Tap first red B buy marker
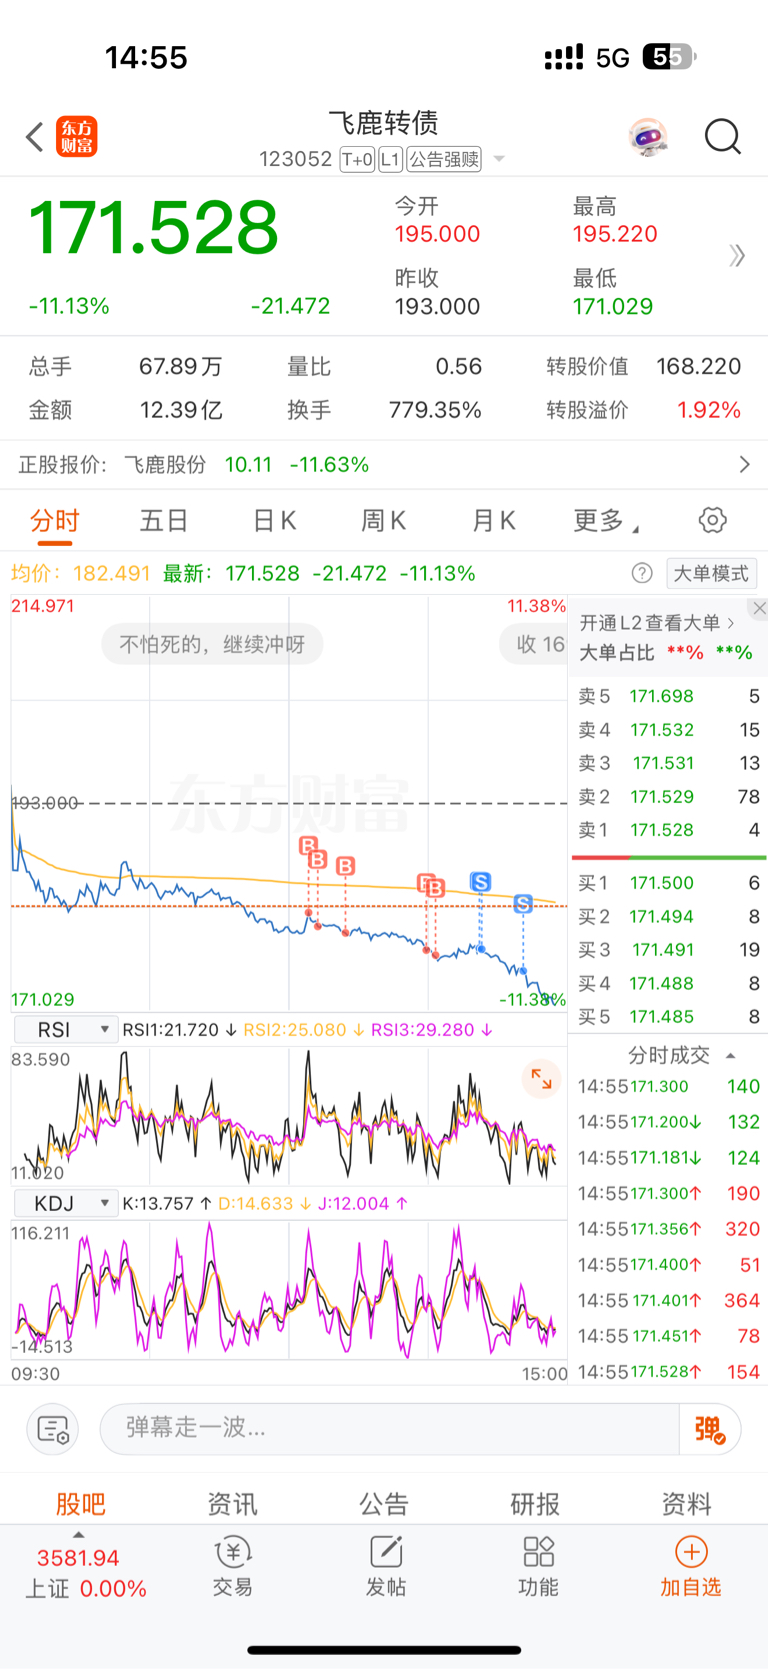 click(308, 846)
